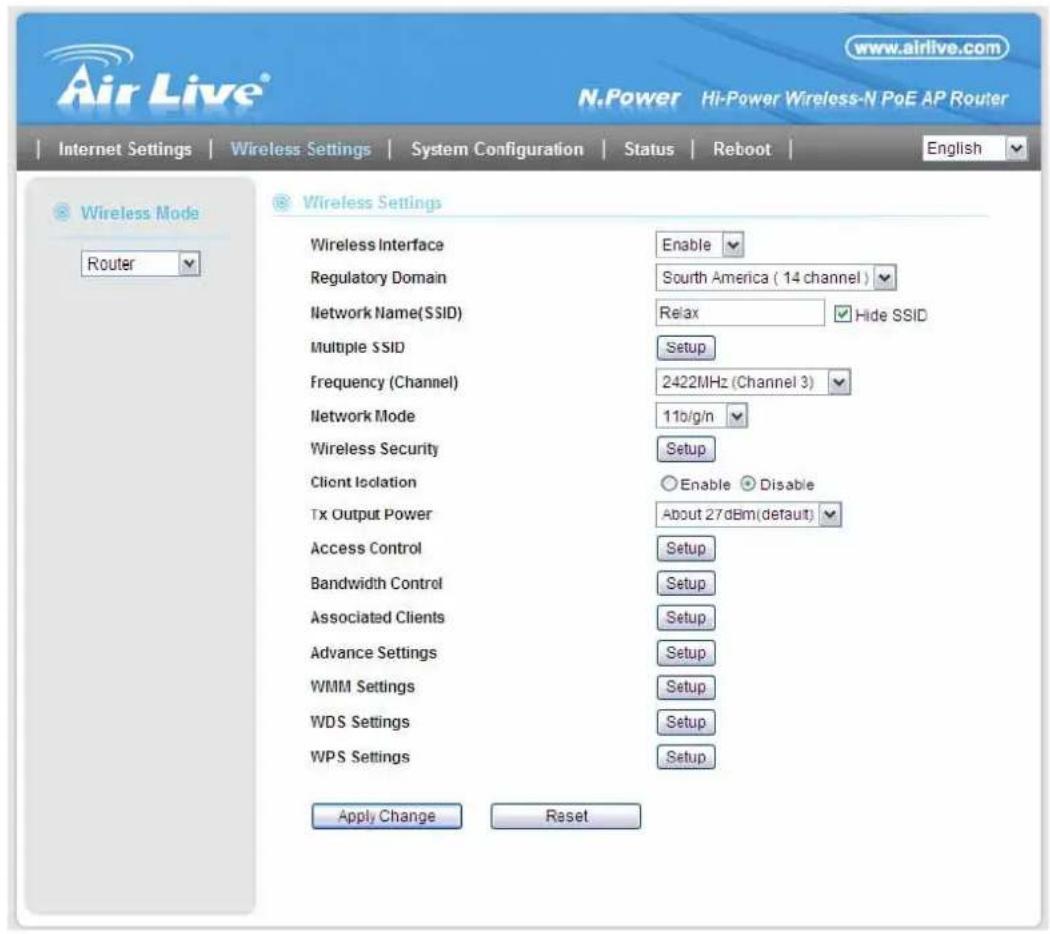Click the Tx Output Power label
The height and width of the screenshot is (934, 1050).
coord(371,514)
